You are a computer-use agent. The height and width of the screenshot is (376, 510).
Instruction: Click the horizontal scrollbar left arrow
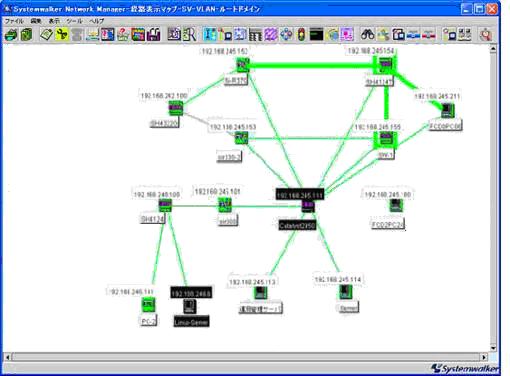point(7,357)
